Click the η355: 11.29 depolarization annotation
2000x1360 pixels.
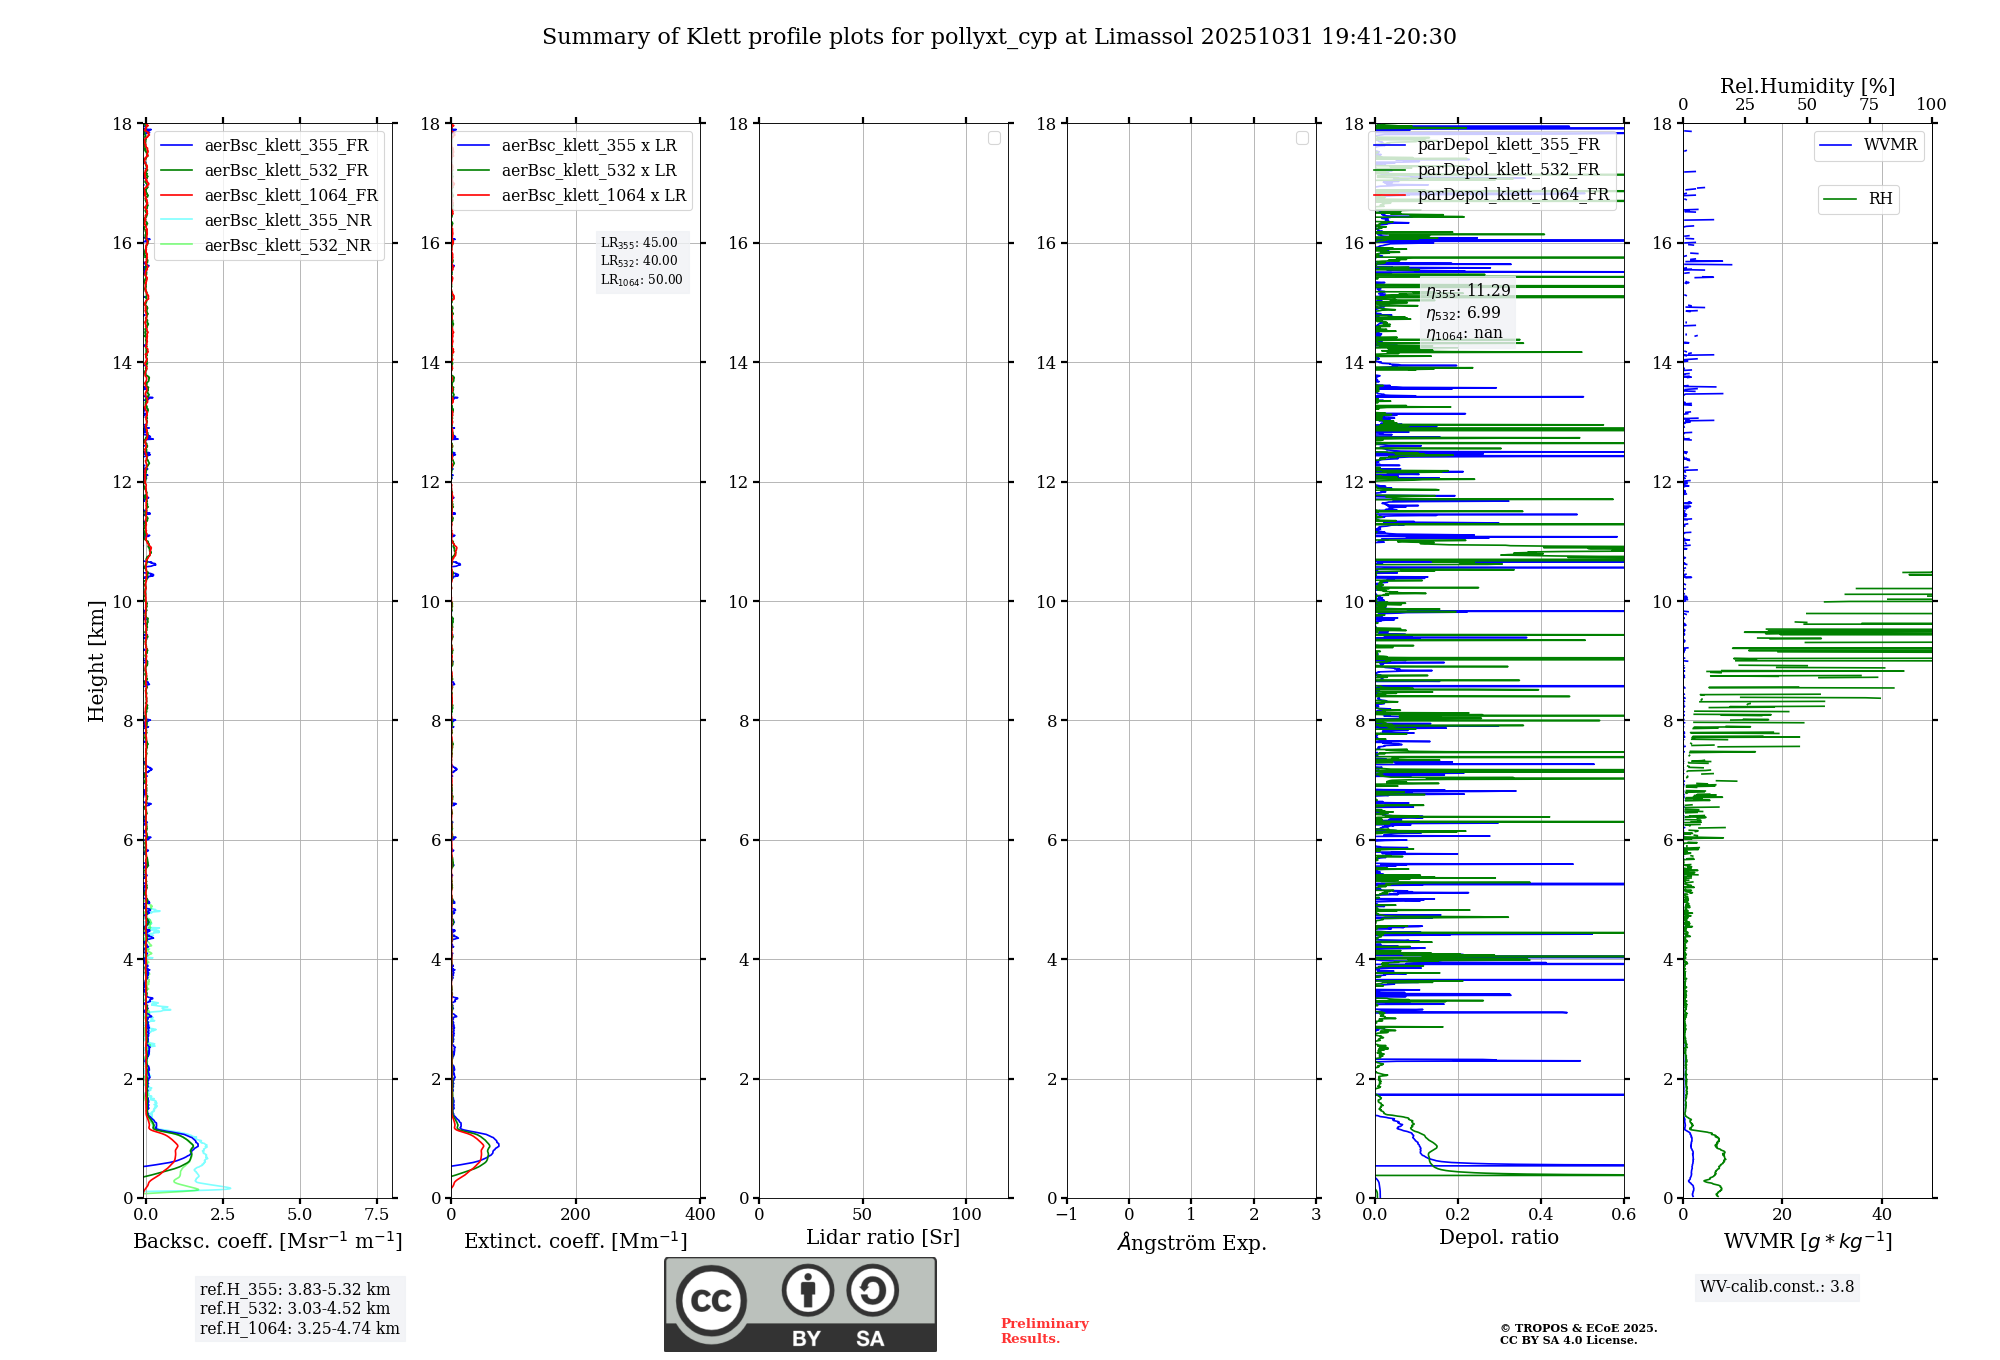click(1468, 291)
